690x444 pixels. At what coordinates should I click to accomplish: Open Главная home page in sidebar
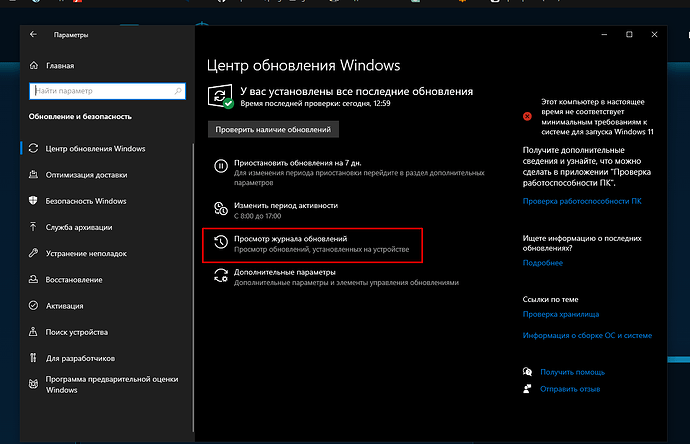60,68
